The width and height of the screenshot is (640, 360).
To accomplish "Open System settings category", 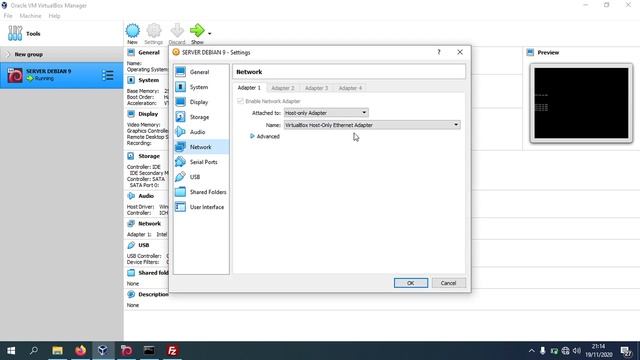I will [201, 87].
